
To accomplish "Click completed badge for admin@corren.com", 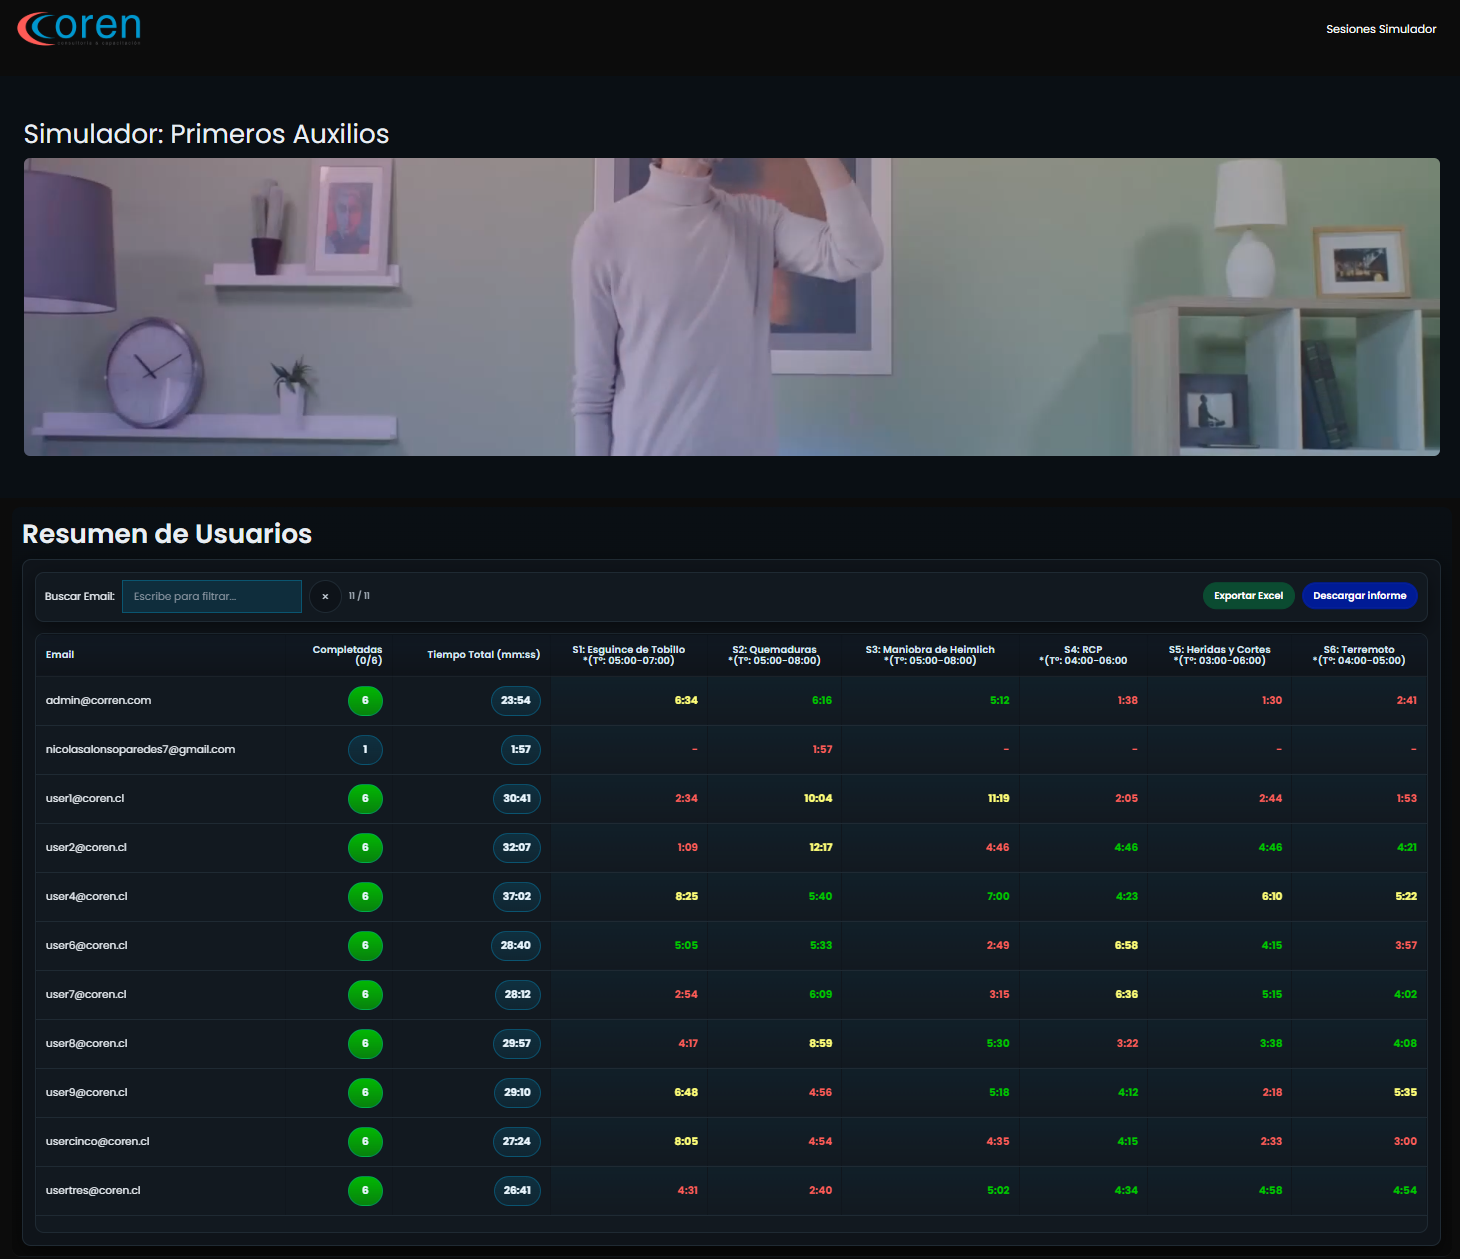I will point(365,701).
